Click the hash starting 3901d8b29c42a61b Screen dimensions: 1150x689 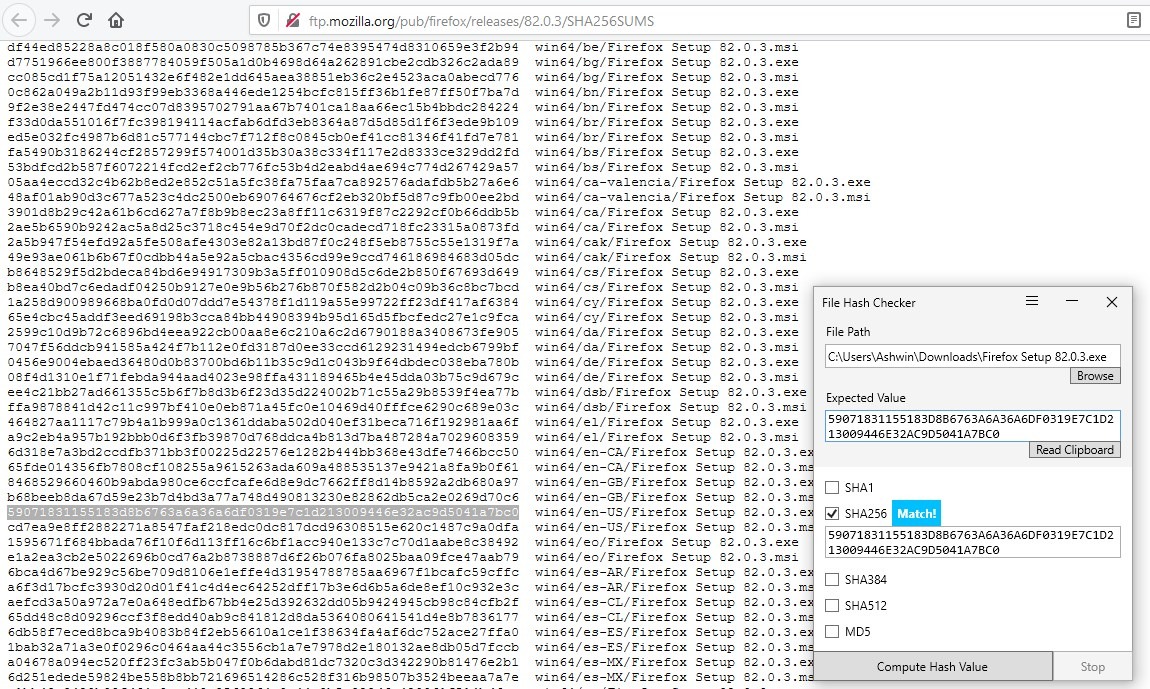263,212
